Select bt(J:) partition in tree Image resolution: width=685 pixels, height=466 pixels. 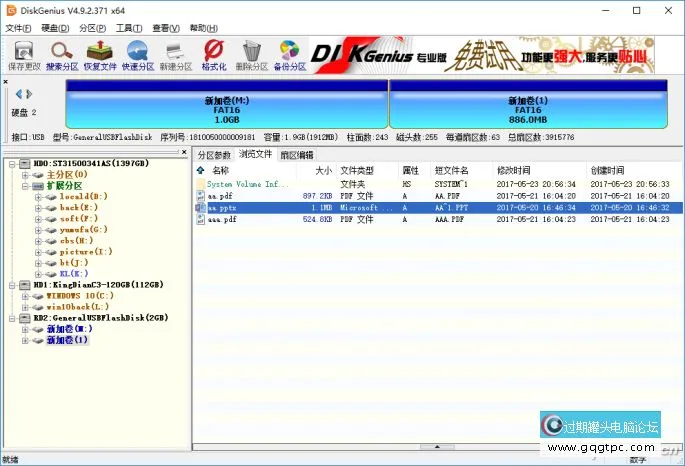[74, 262]
